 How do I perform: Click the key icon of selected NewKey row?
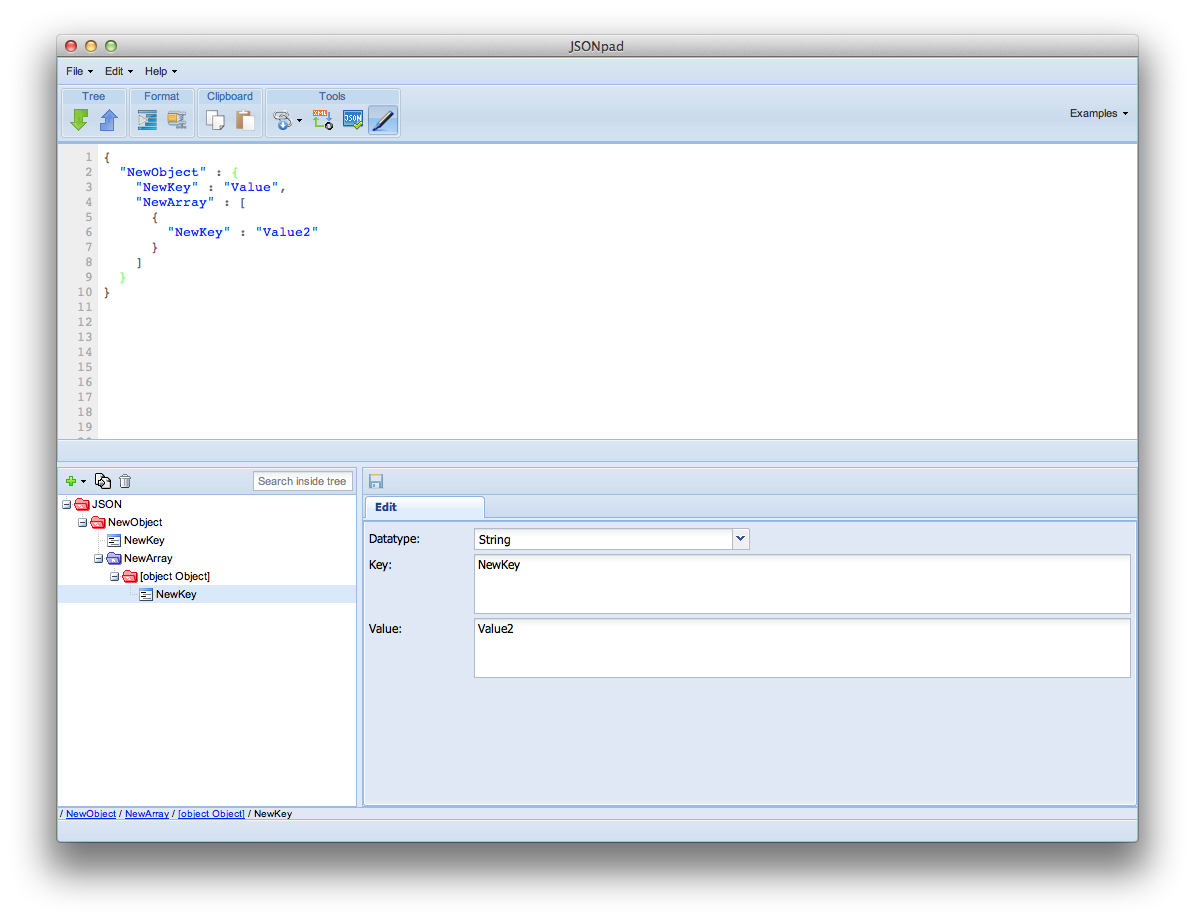click(146, 595)
